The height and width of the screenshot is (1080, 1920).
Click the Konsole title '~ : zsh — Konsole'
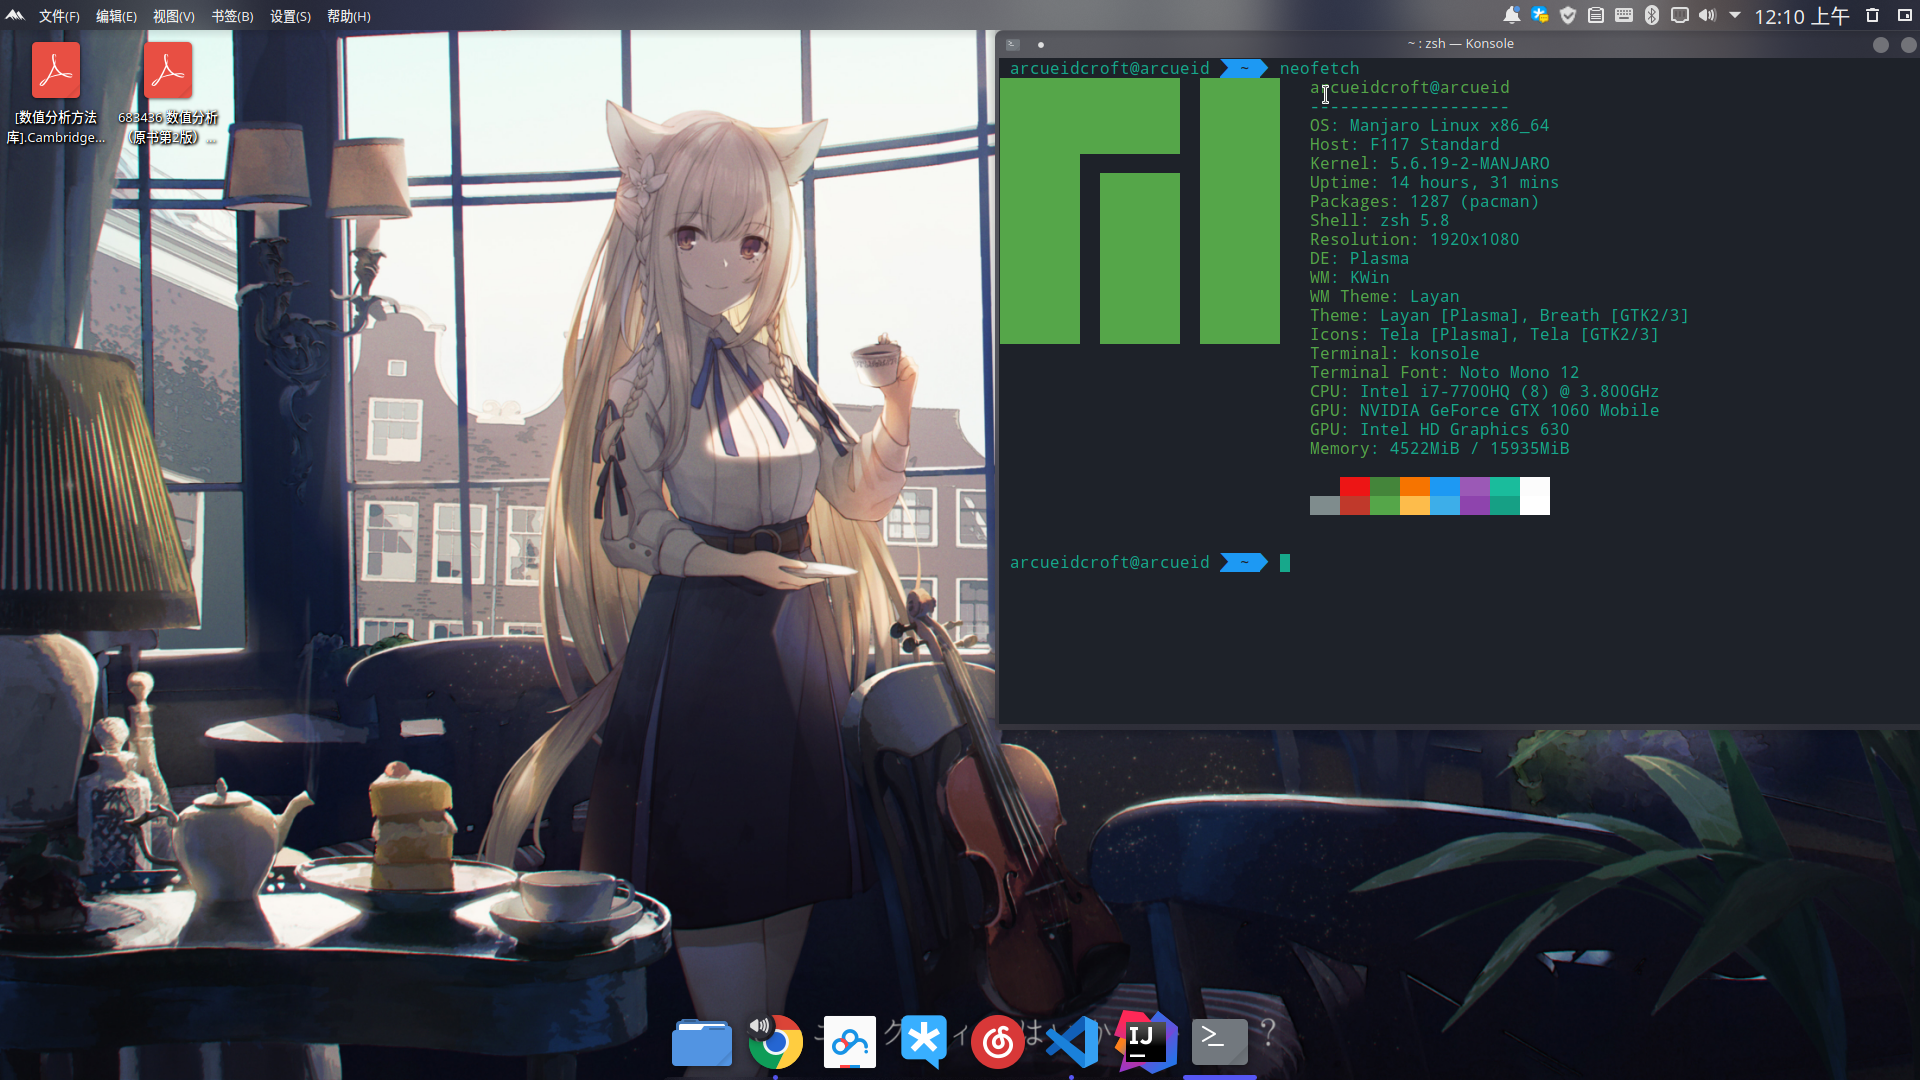pos(1460,44)
